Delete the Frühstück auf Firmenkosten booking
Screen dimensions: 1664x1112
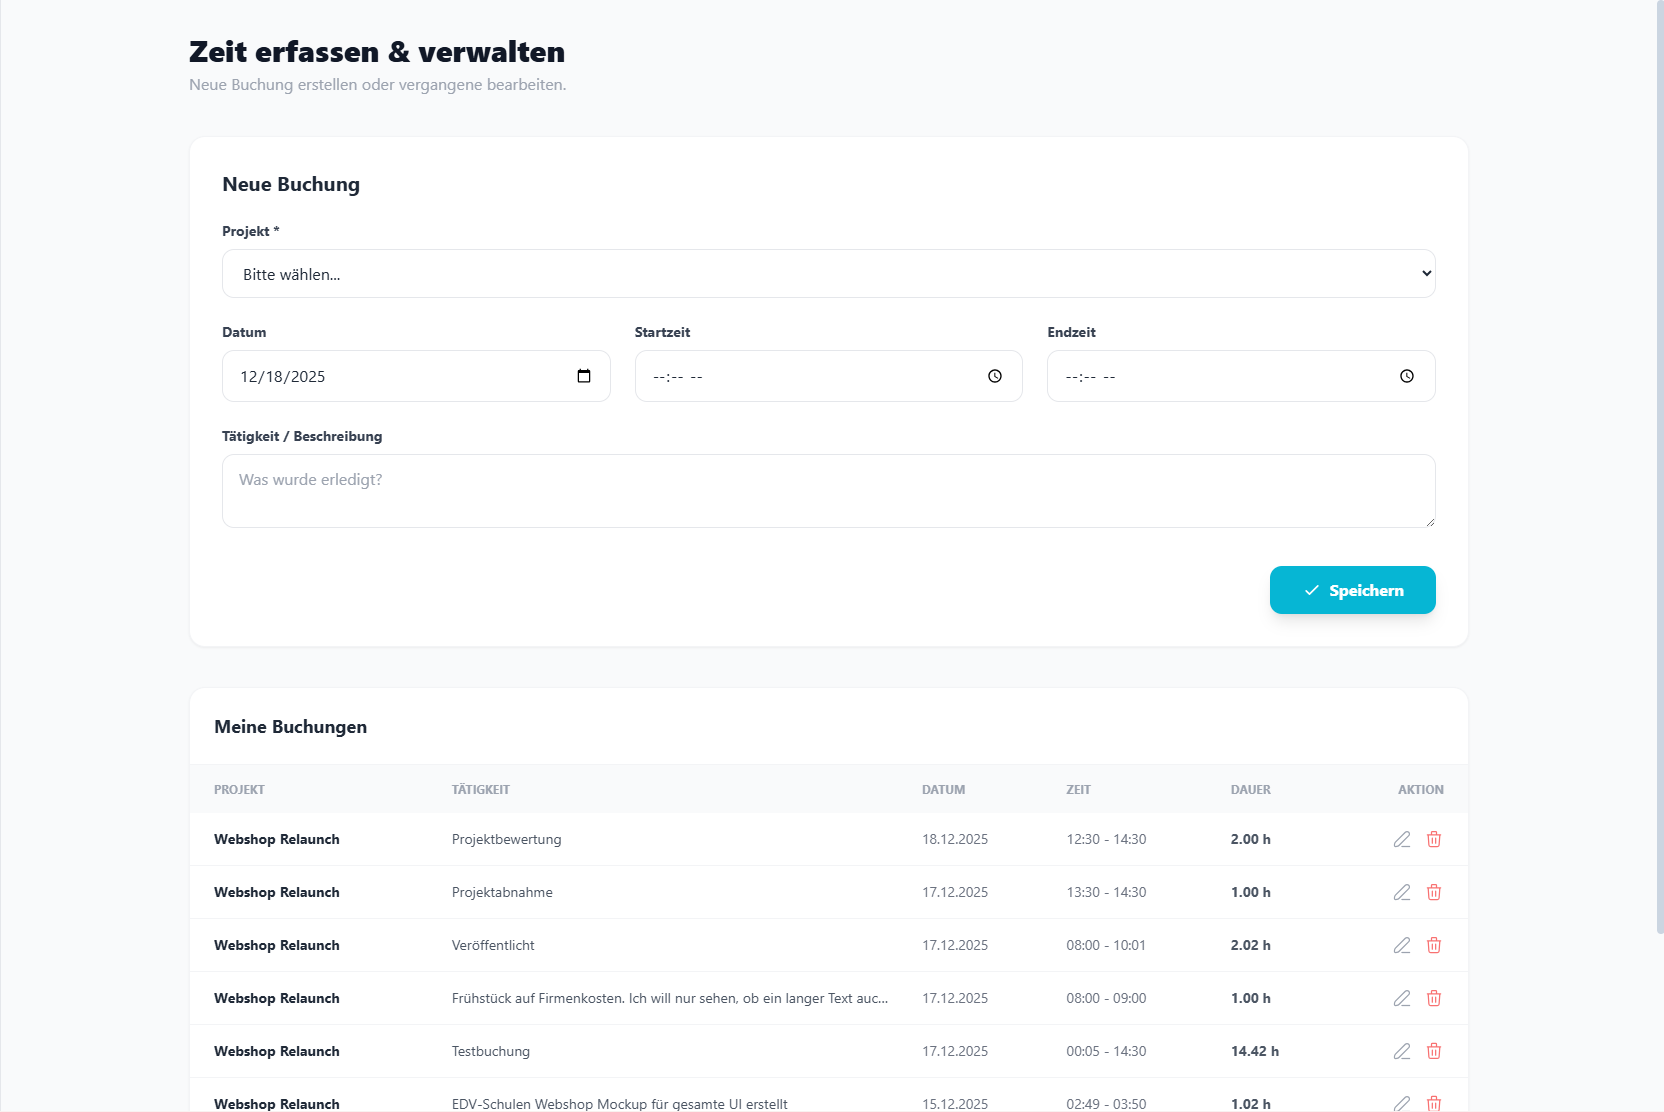(1434, 998)
